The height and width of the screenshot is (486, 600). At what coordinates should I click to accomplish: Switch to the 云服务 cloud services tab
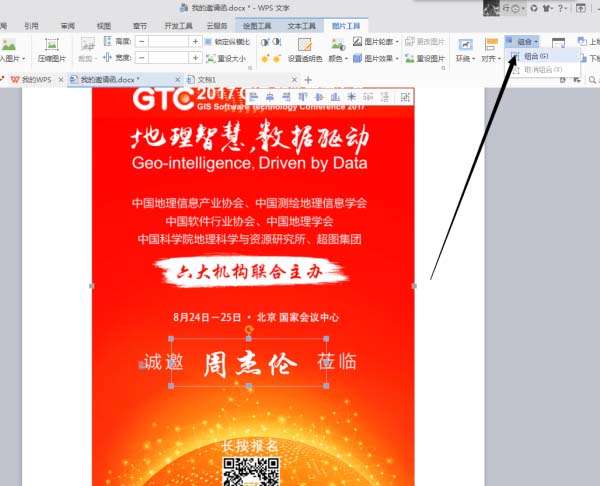point(217,26)
